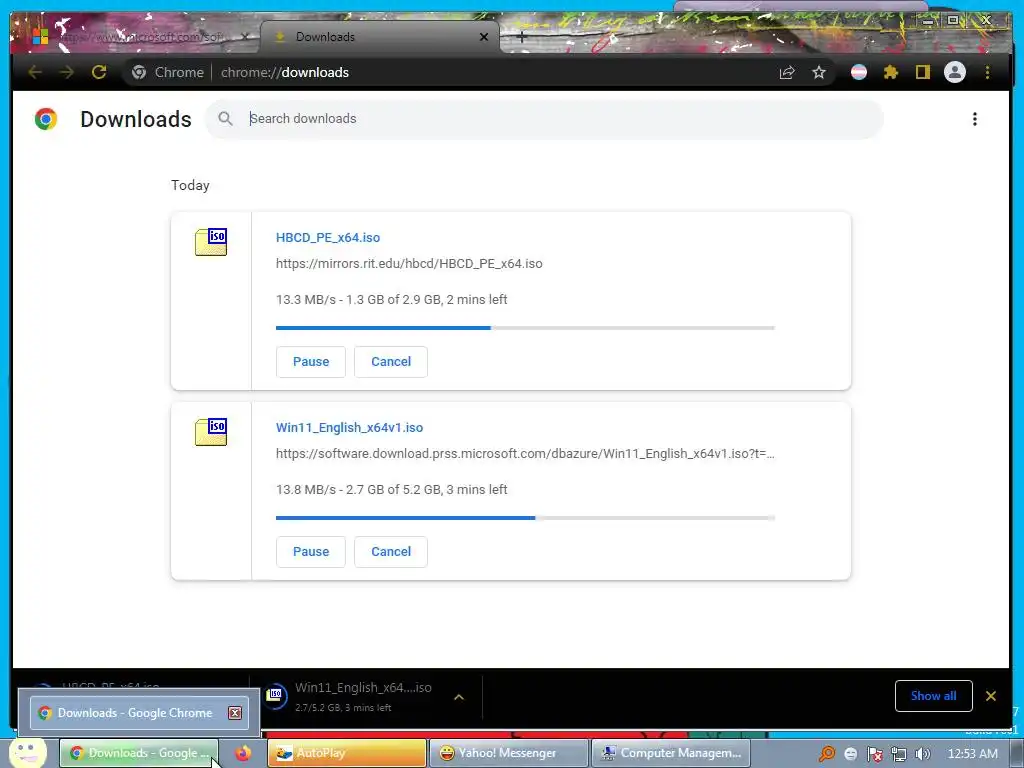Click the 12:53 AM taskbar clock
This screenshot has width=1024, height=768.
click(972, 754)
